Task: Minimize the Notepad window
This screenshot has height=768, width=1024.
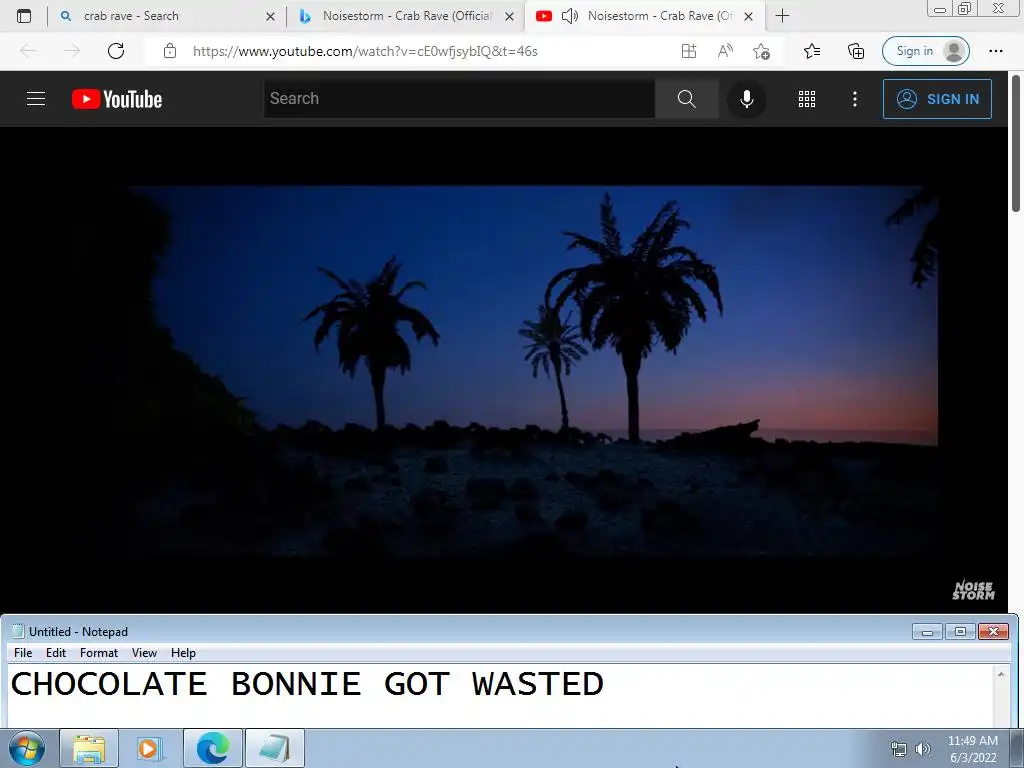Action: (x=927, y=632)
